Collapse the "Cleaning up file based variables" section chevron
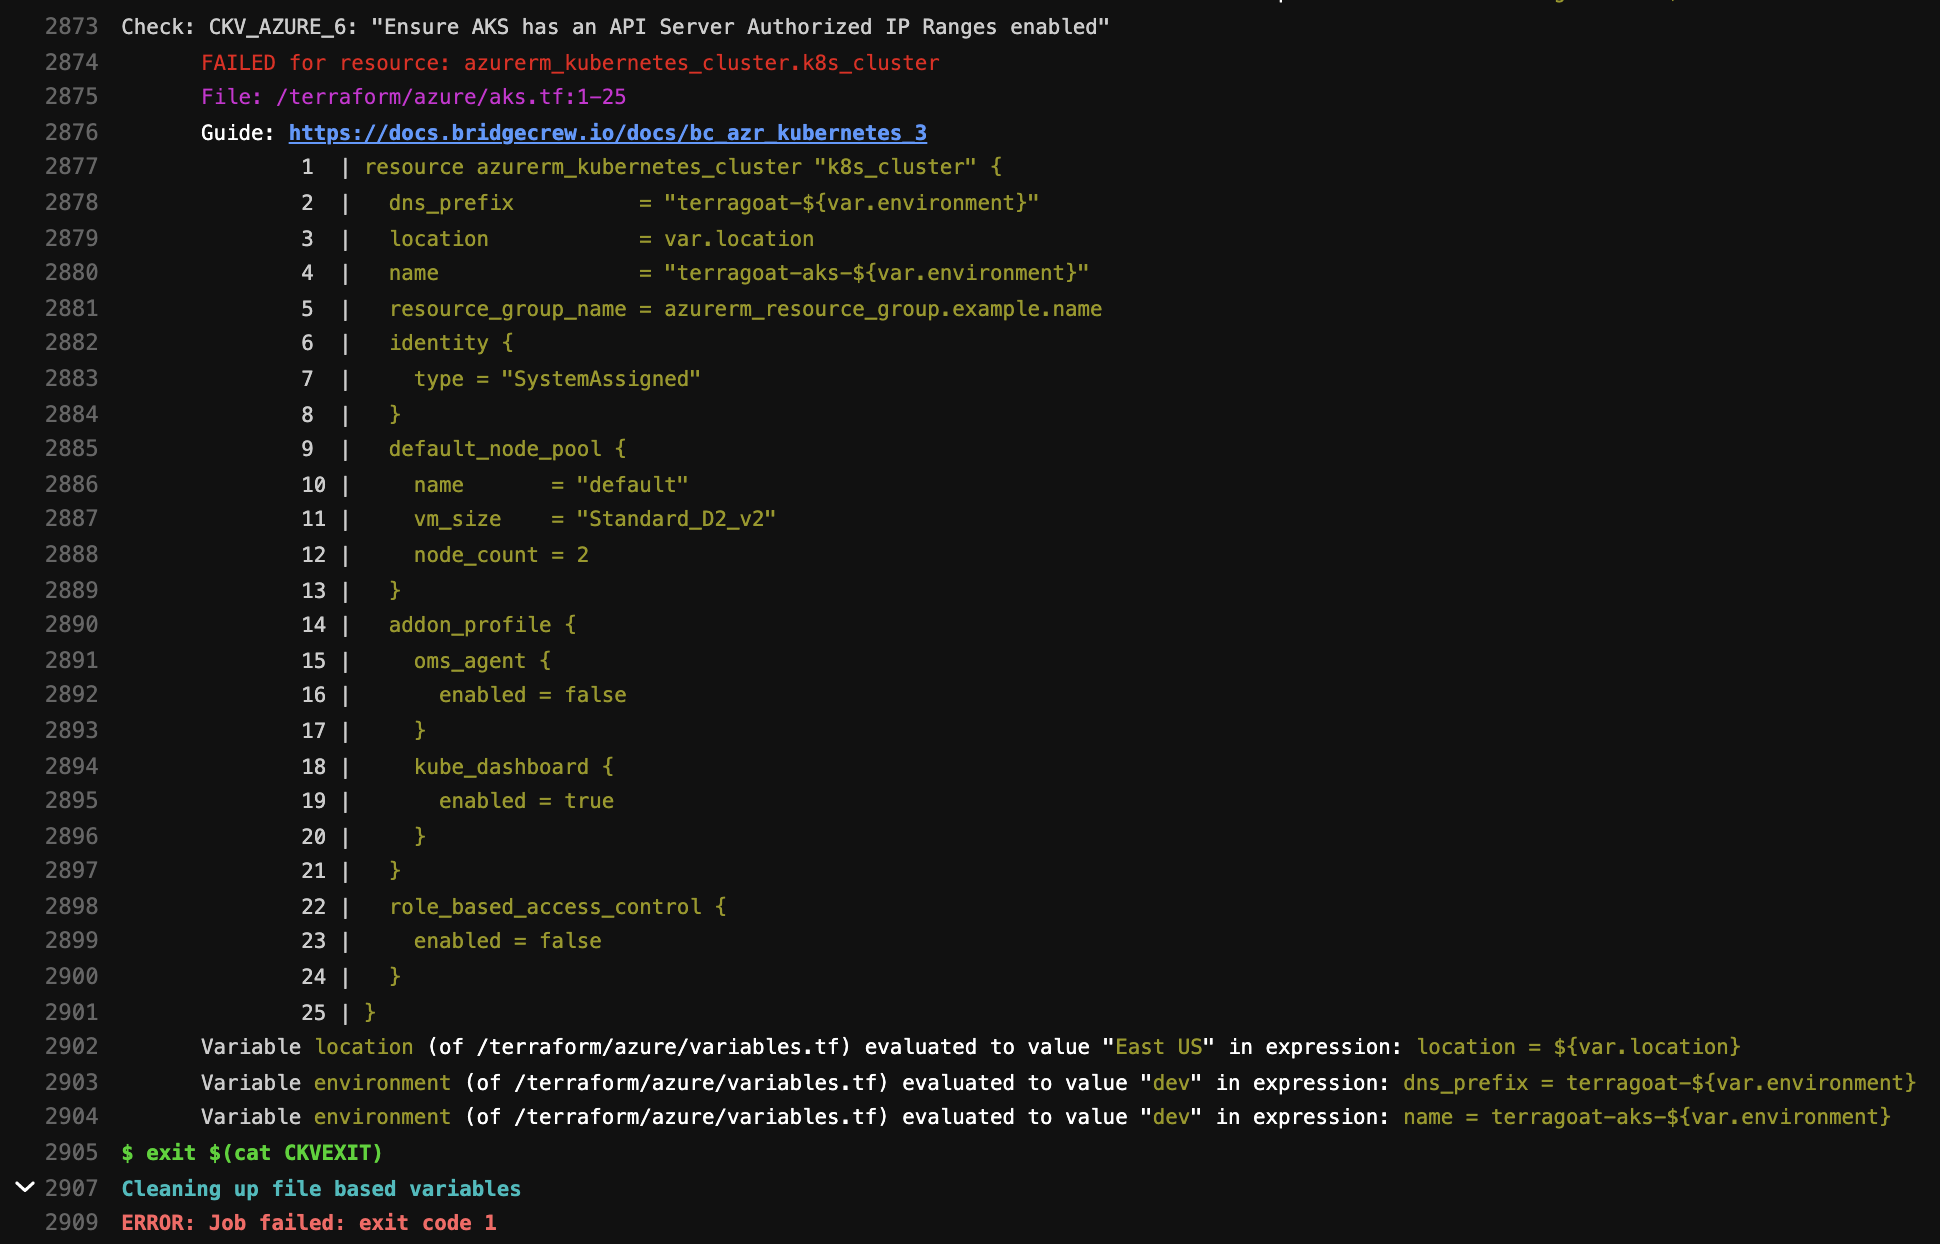This screenshot has width=1940, height=1244. tap(25, 1187)
